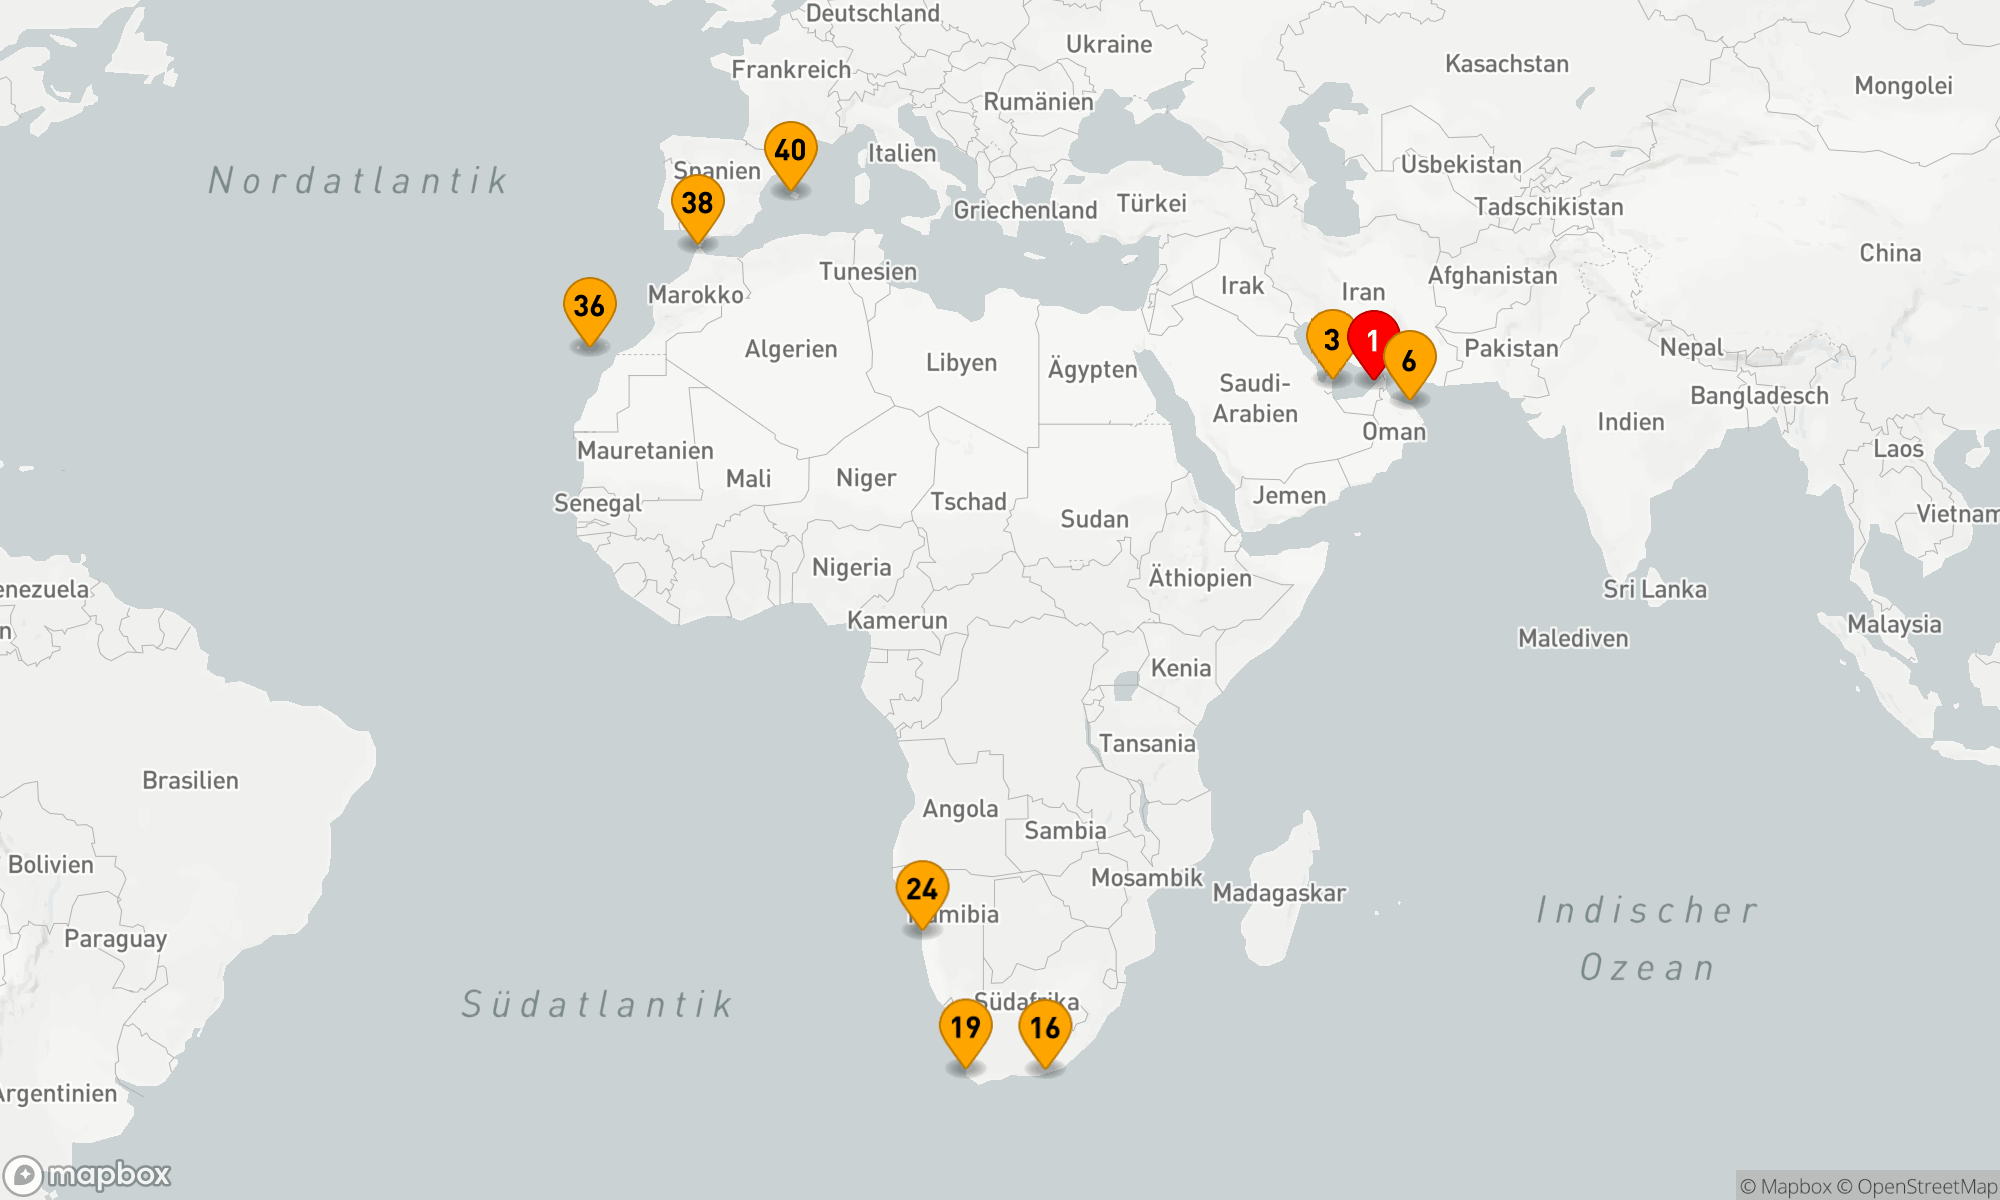The height and width of the screenshot is (1200, 2000).
Task: Open the marker numbered 16
Action: pyautogui.click(x=1045, y=1028)
